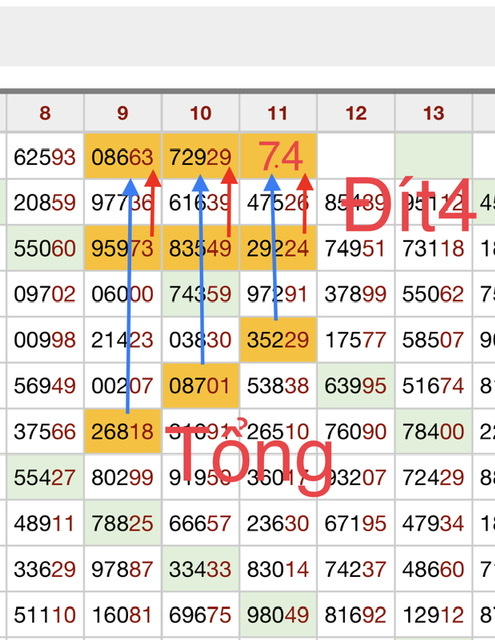Click highlighted cell 72929
Viewport: 495px width, 640px height.
[200, 157]
